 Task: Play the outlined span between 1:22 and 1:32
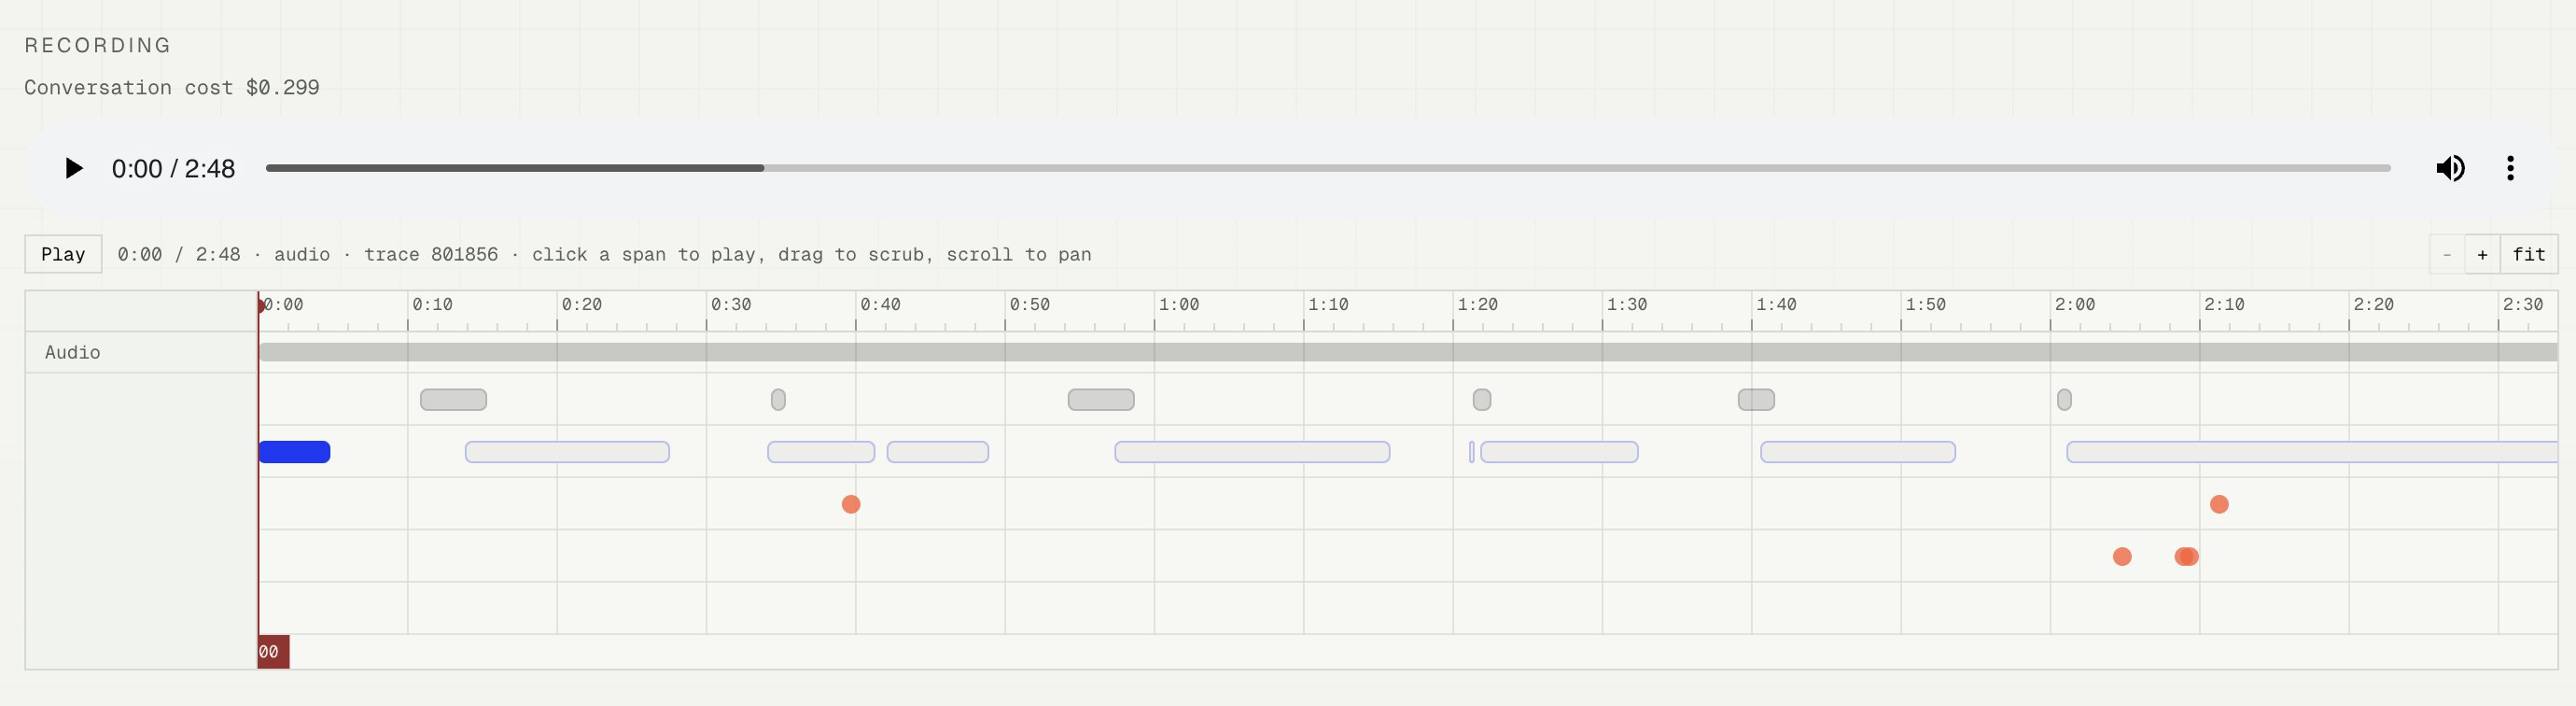[1559, 452]
